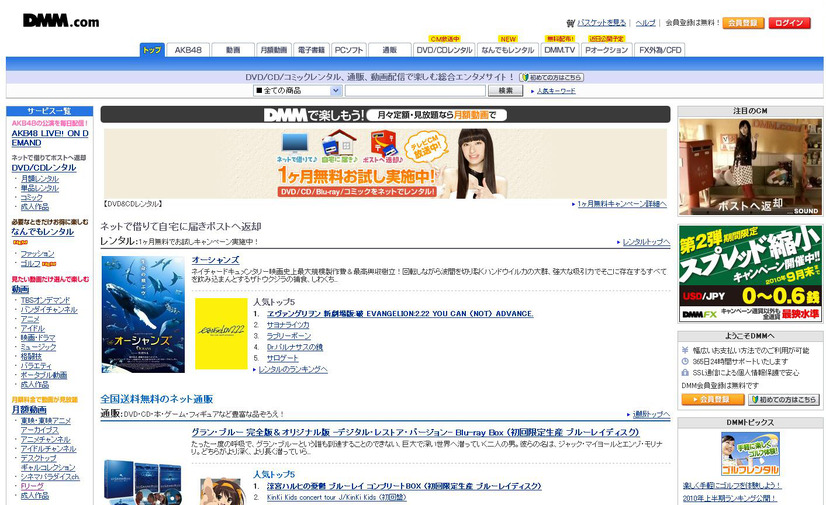The image size is (826, 505).
Task: Open the ポータブル動画 sidebar link
Action: tap(44, 375)
